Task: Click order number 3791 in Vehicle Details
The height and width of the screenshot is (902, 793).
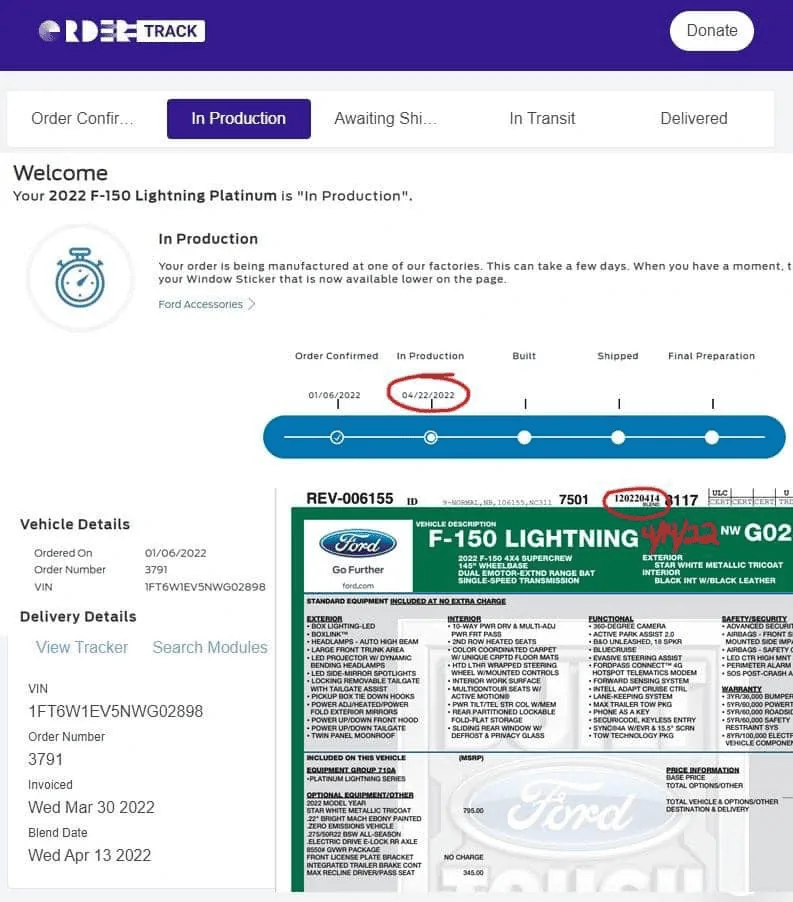Action: [x=156, y=570]
